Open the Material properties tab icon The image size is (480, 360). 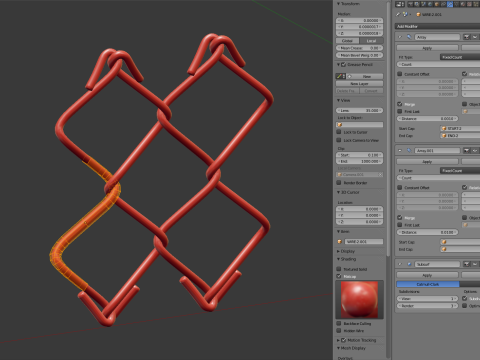click(463, 4)
